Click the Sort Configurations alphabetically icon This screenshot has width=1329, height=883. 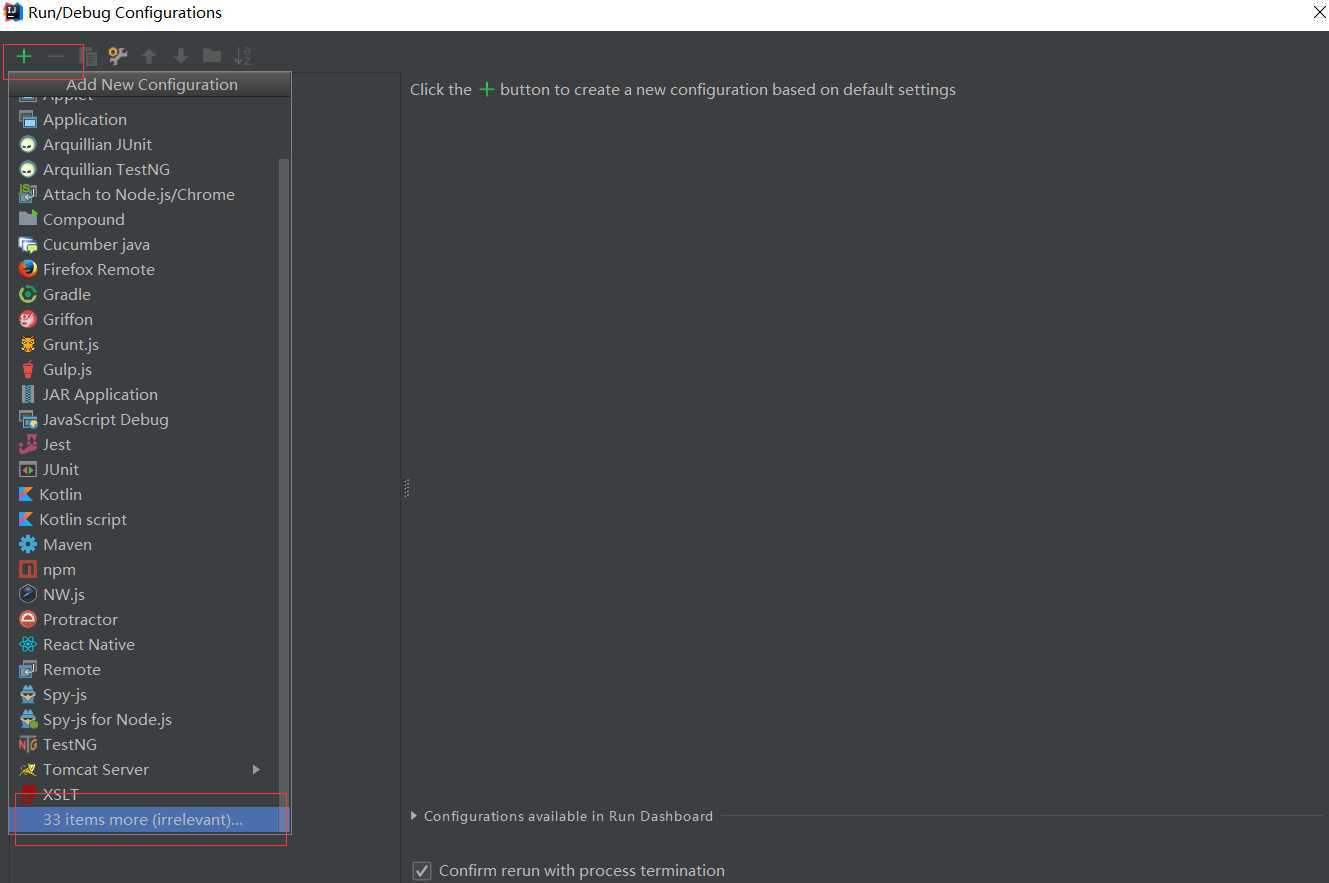point(242,56)
